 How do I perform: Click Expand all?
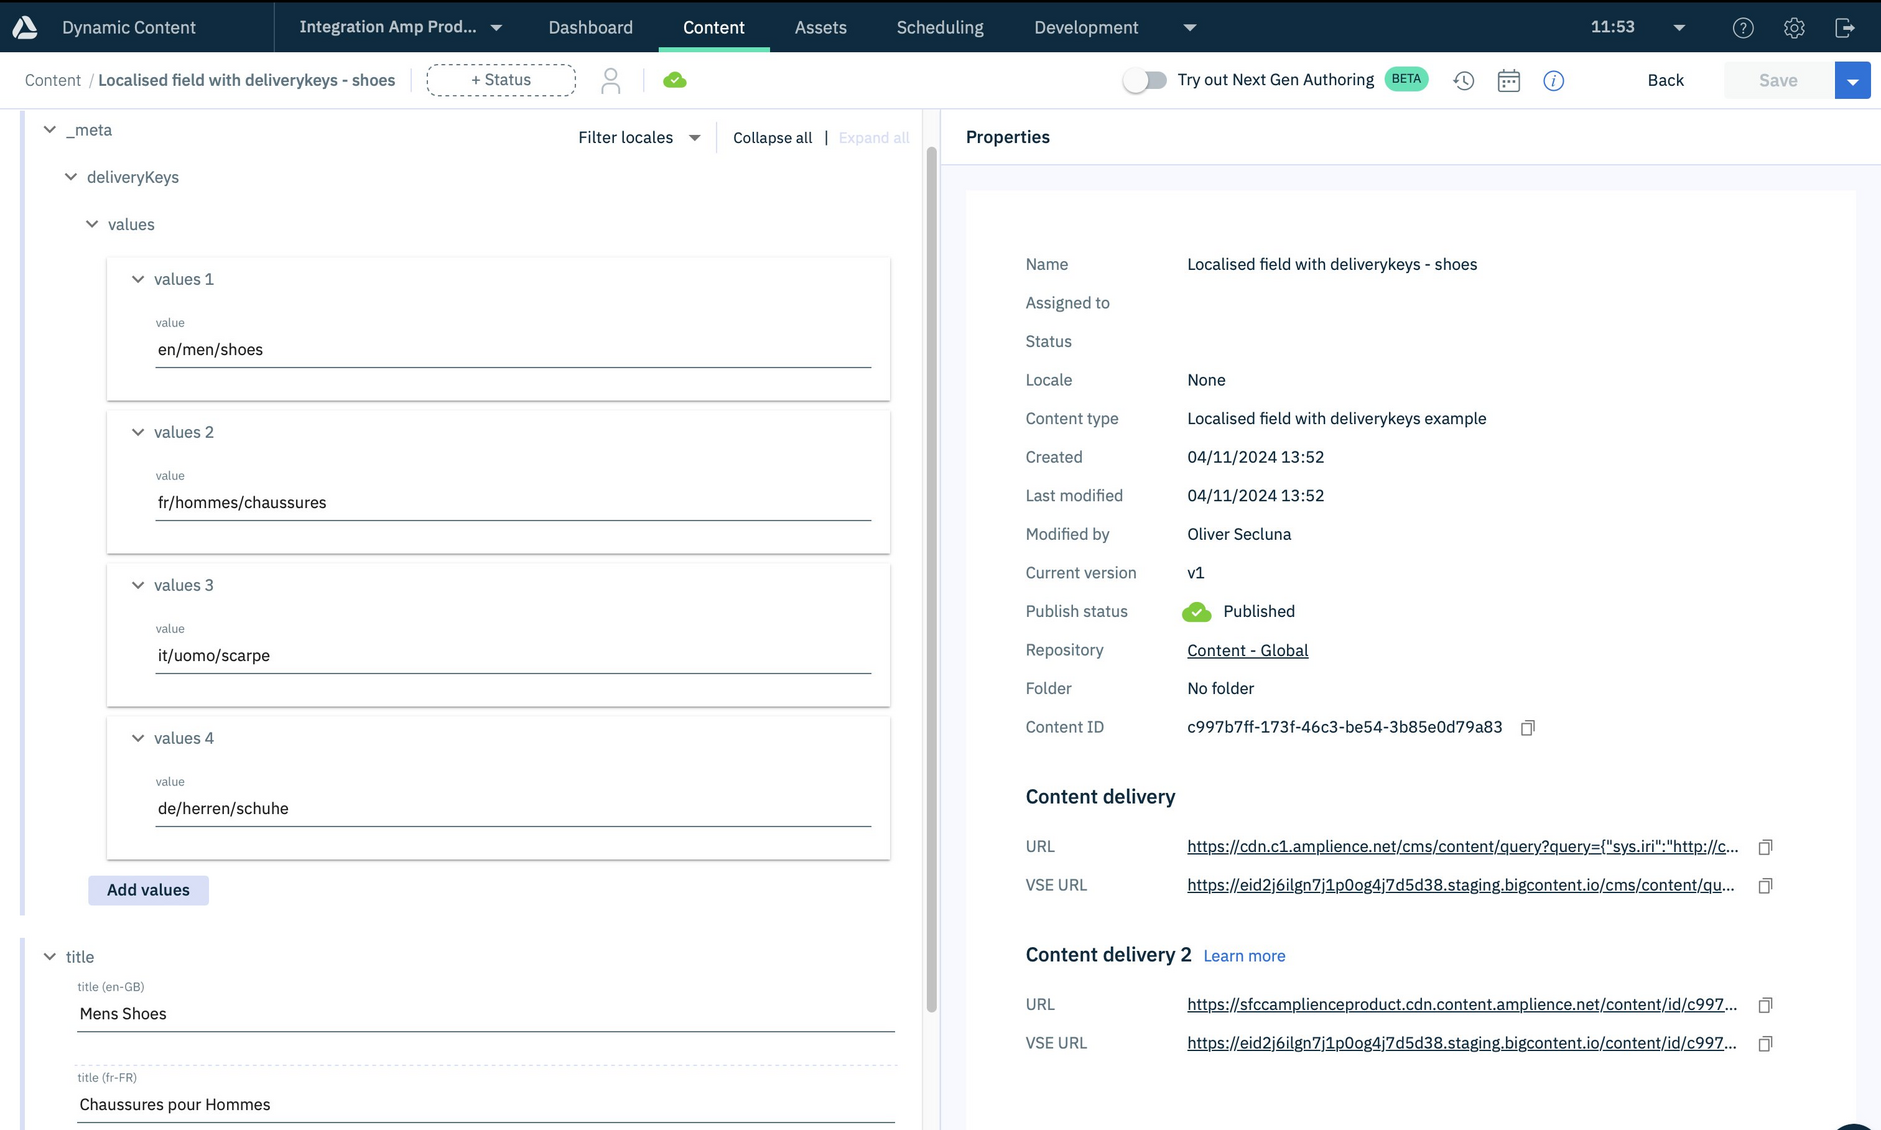[x=874, y=138]
